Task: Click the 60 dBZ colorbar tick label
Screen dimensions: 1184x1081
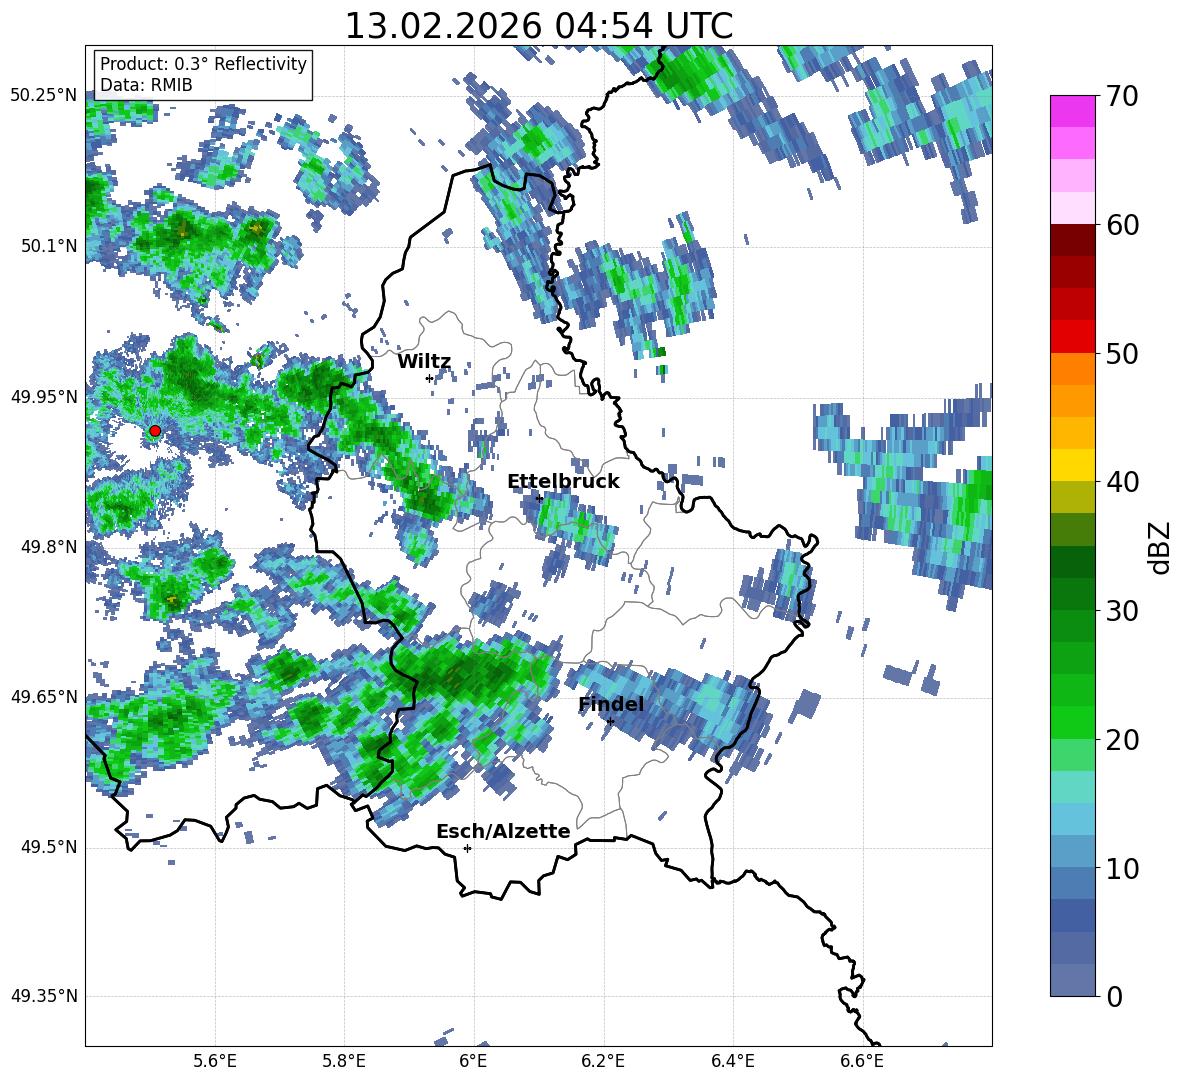Action: (x=1122, y=225)
